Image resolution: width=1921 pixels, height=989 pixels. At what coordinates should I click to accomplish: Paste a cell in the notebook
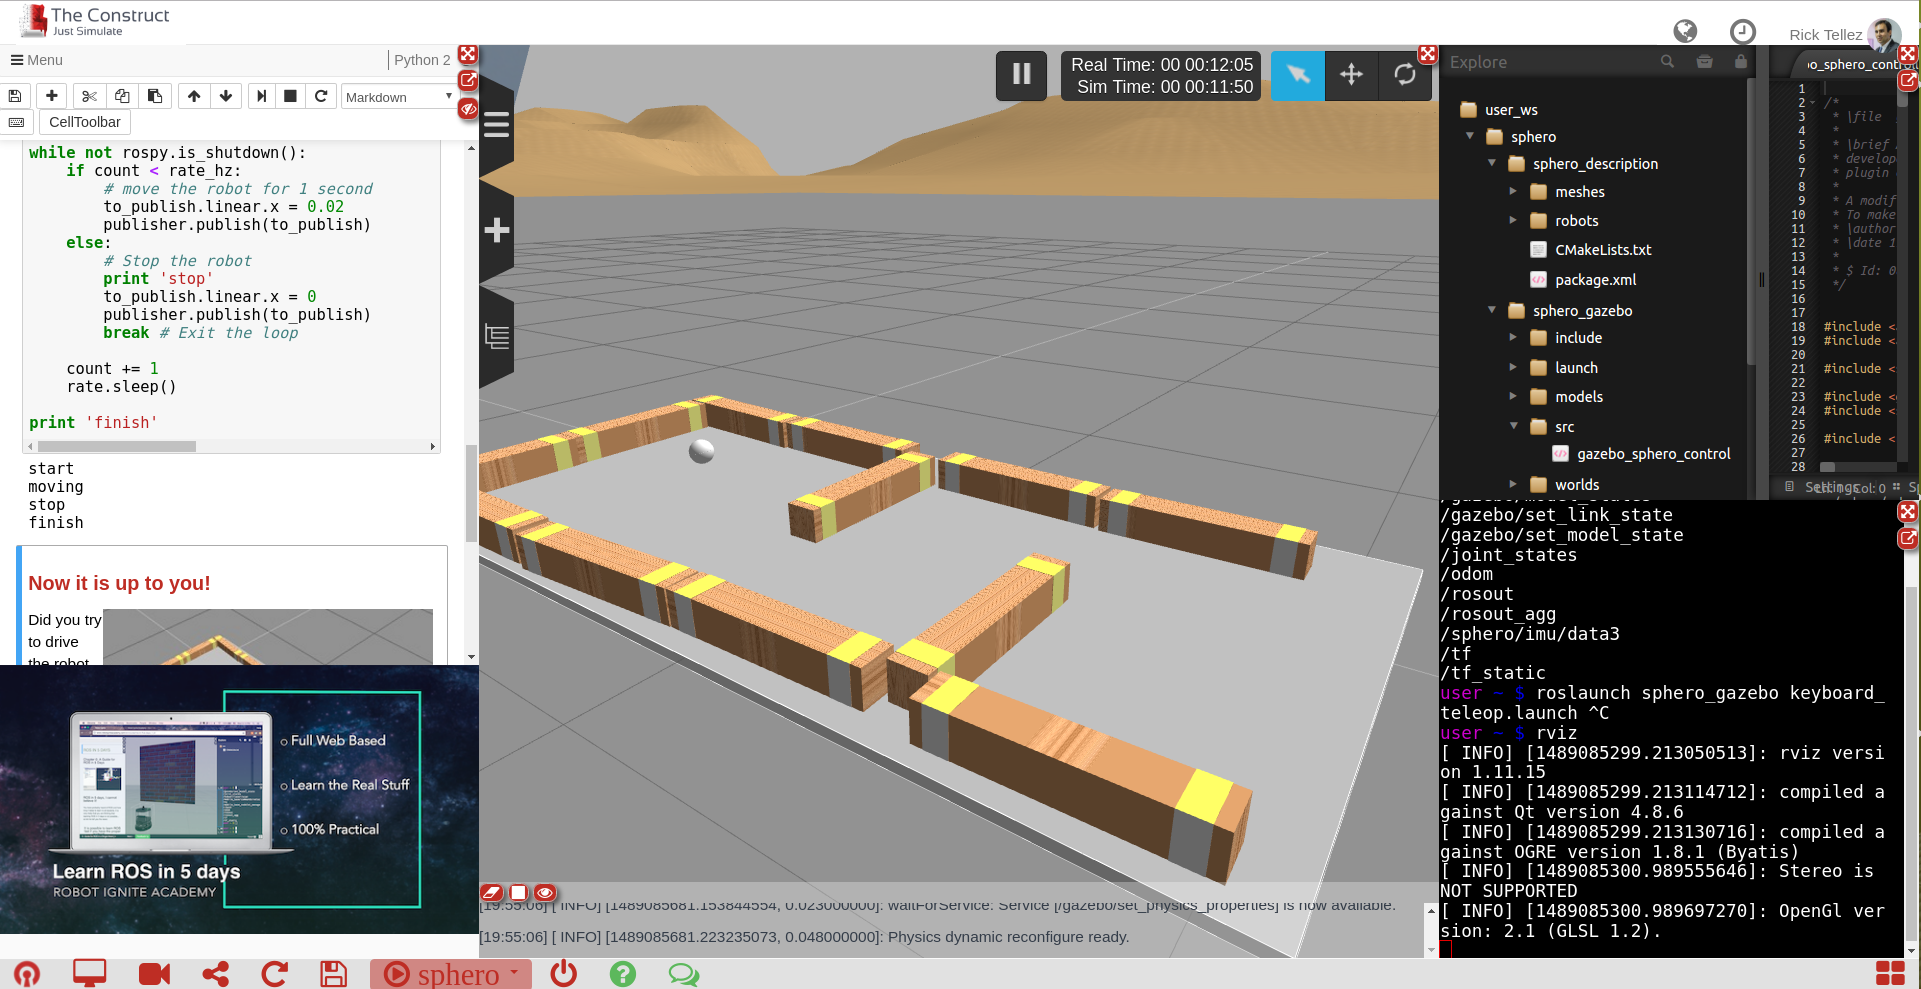point(154,96)
